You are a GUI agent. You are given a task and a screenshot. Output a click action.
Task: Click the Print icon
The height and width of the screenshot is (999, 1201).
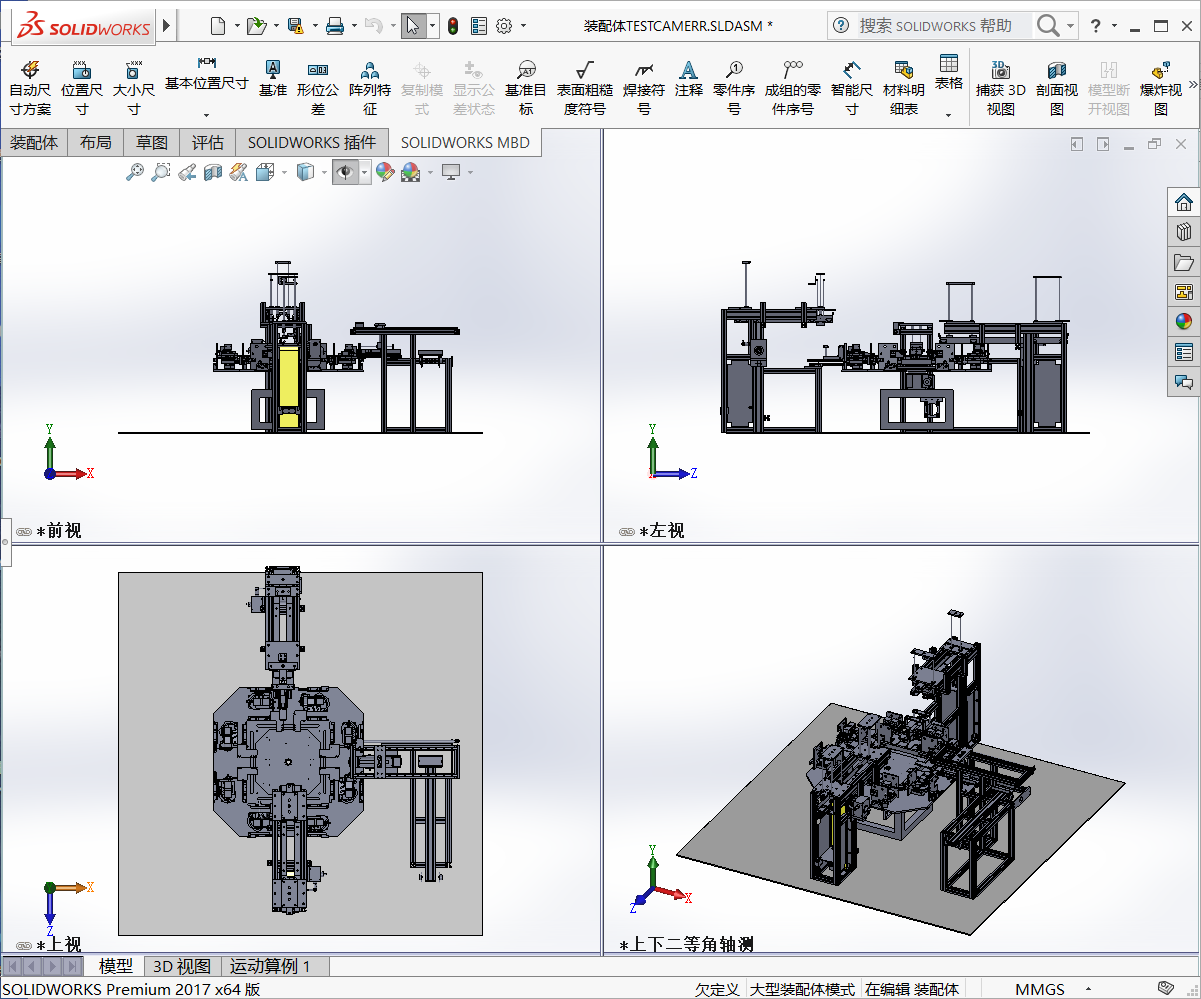[335, 26]
